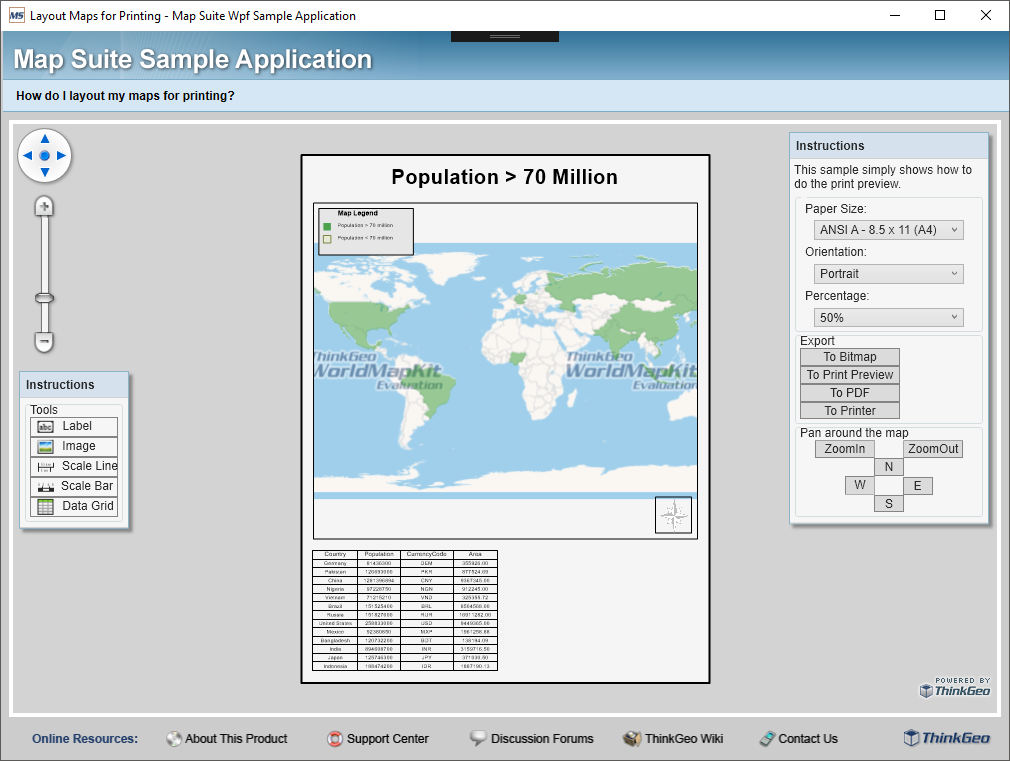Zoom in with the plus slider button

click(x=44, y=207)
